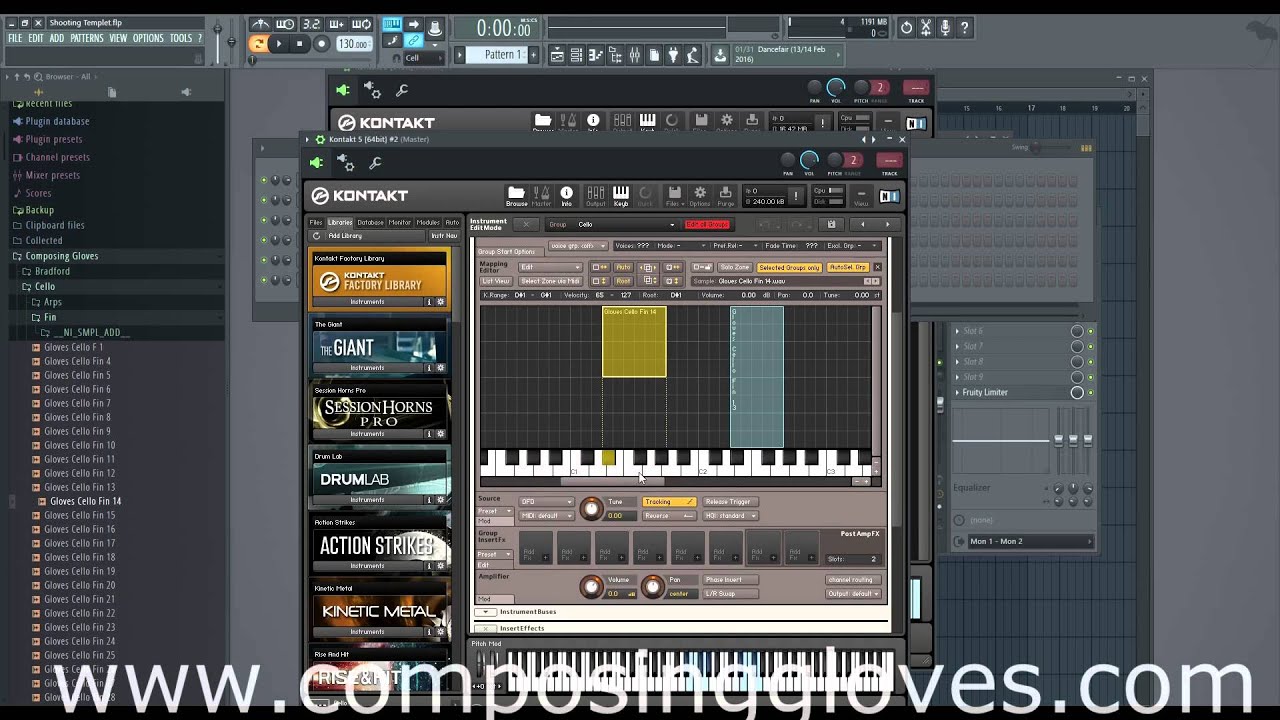Open the FL Studio mixer icon
Viewport: 1280px width, 720px height.
pyautogui.click(x=634, y=55)
